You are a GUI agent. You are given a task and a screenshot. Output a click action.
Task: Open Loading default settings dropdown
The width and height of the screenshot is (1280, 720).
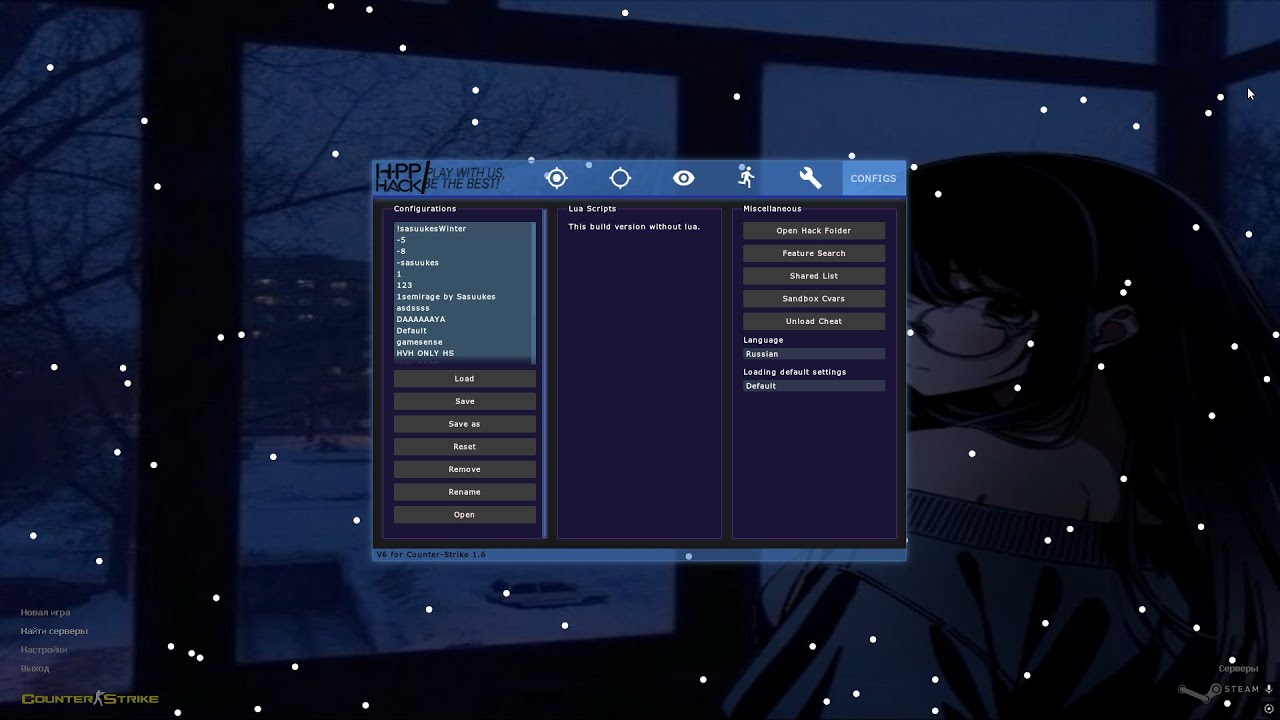(814, 386)
